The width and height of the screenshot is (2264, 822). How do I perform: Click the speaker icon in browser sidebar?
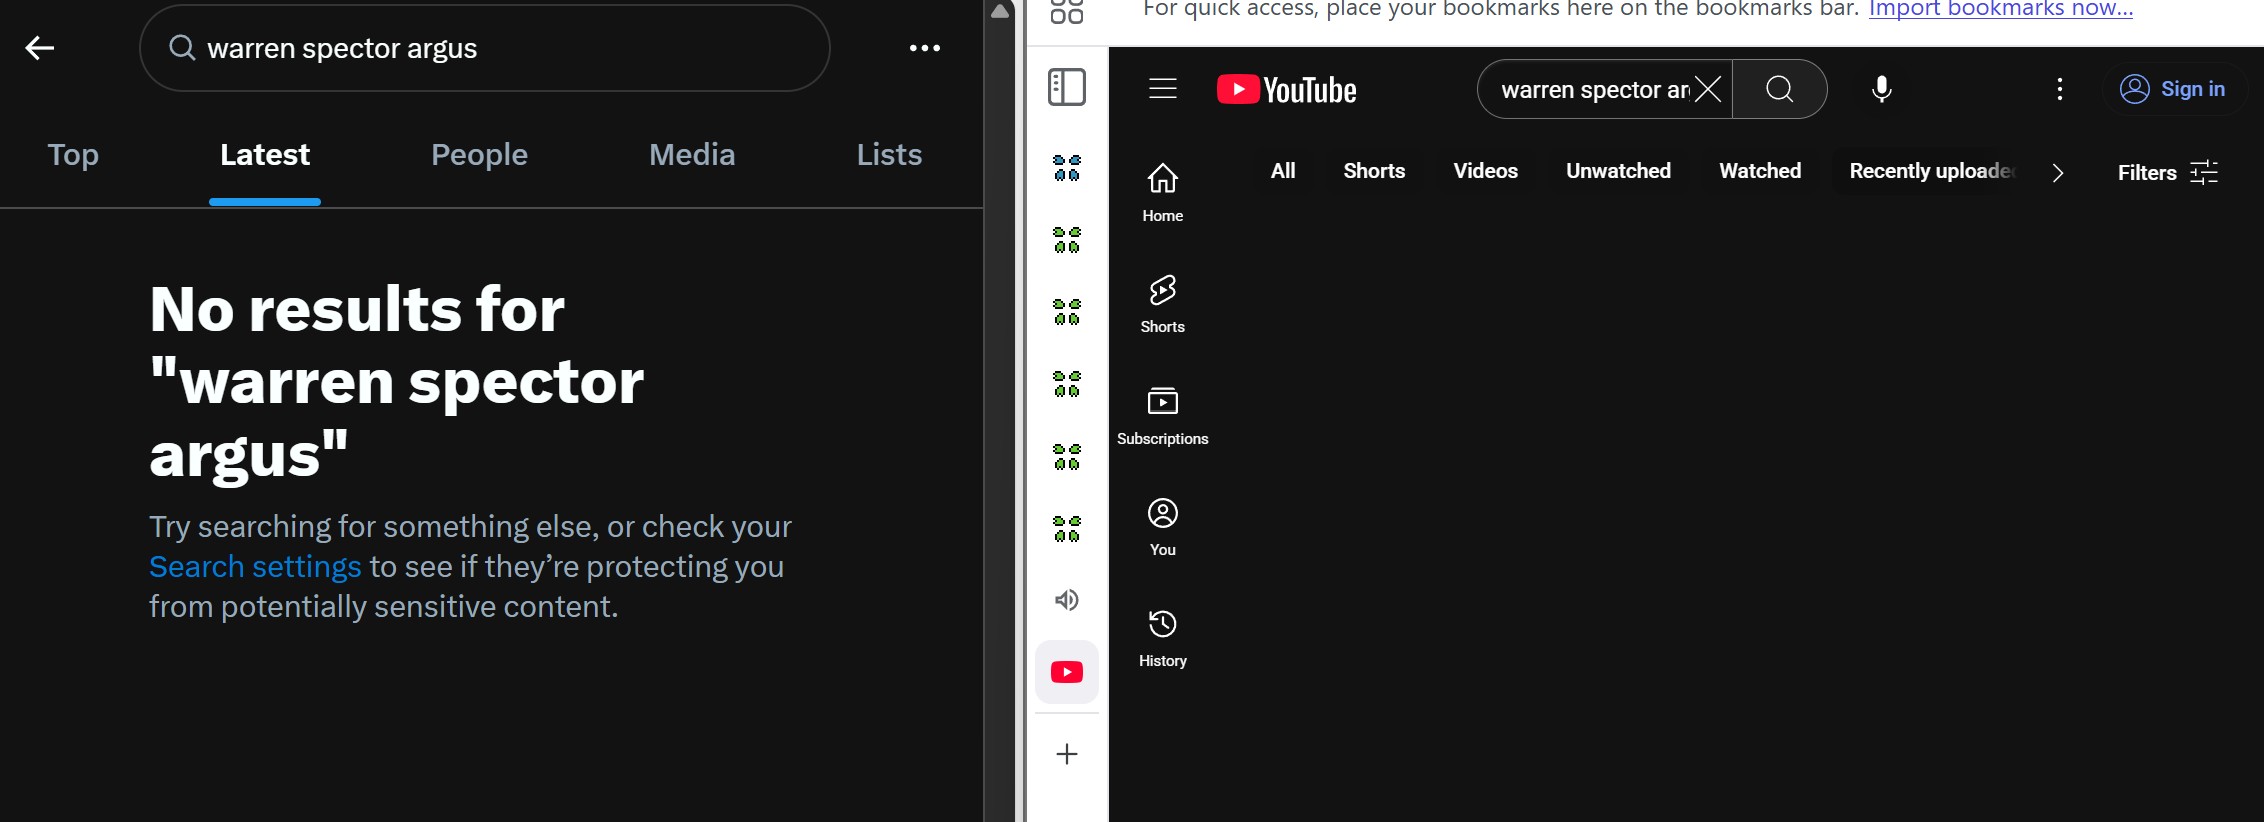(1067, 600)
